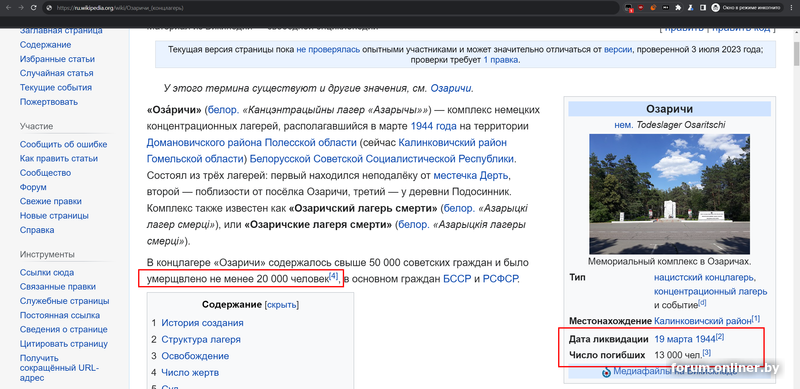The width and height of the screenshot is (800, 389).
Task: Click page vertical scrollbar thumb
Action: 795,53
